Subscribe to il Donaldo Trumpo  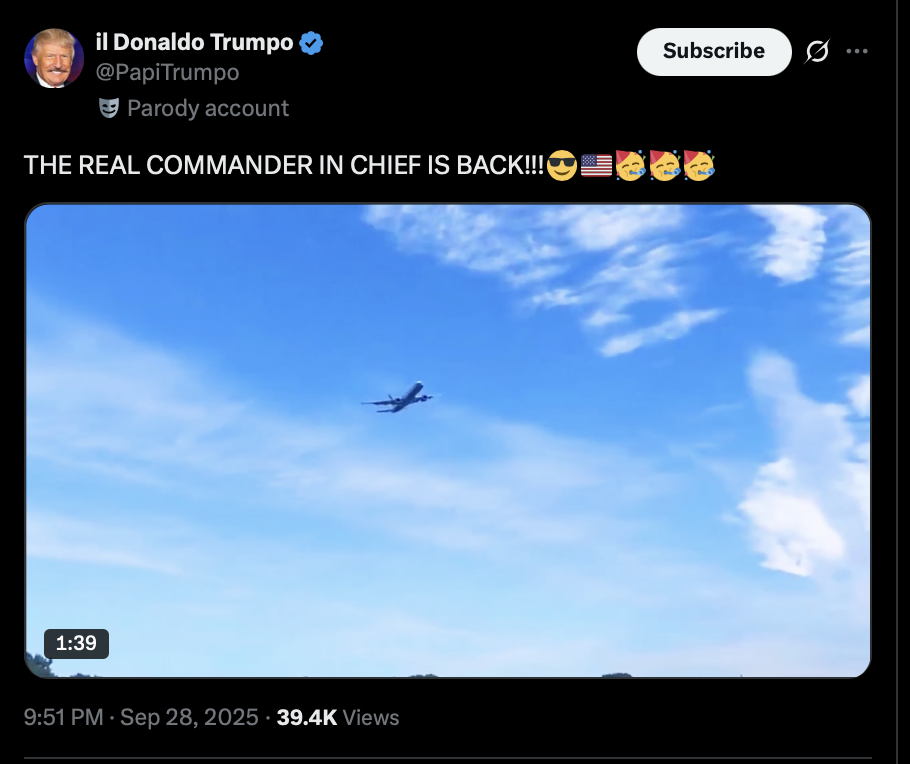pyautogui.click(x=714, y=52)
